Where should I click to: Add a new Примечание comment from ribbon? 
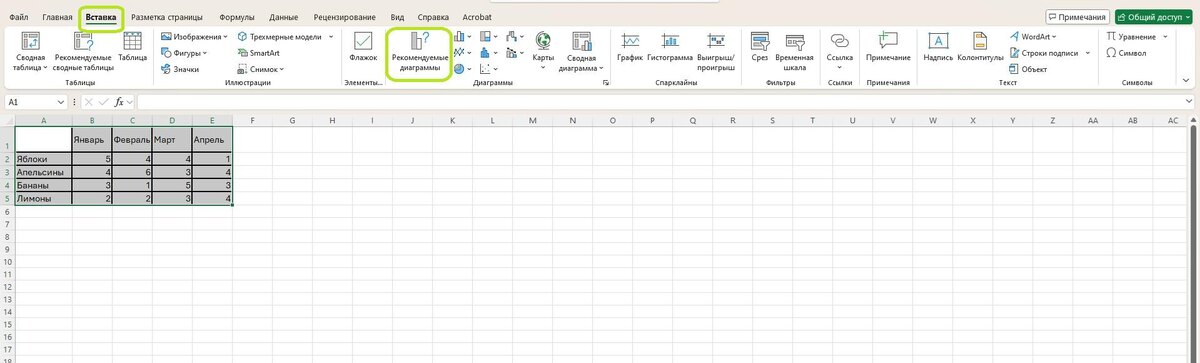[x=888, y=48]
